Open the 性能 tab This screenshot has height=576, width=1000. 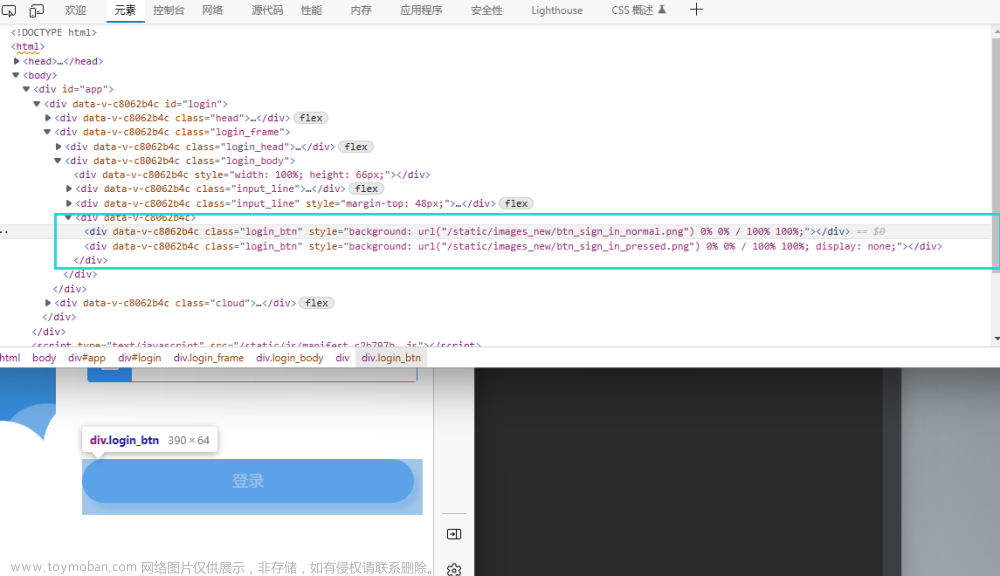pos(311,10)
